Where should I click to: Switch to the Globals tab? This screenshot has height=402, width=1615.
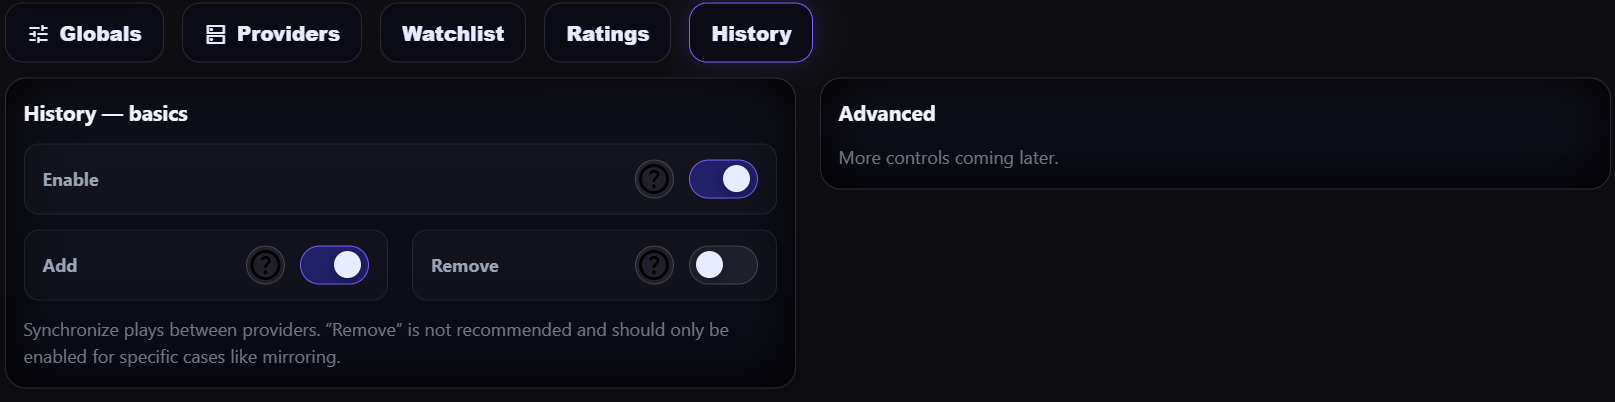click(x=85, y=34)
